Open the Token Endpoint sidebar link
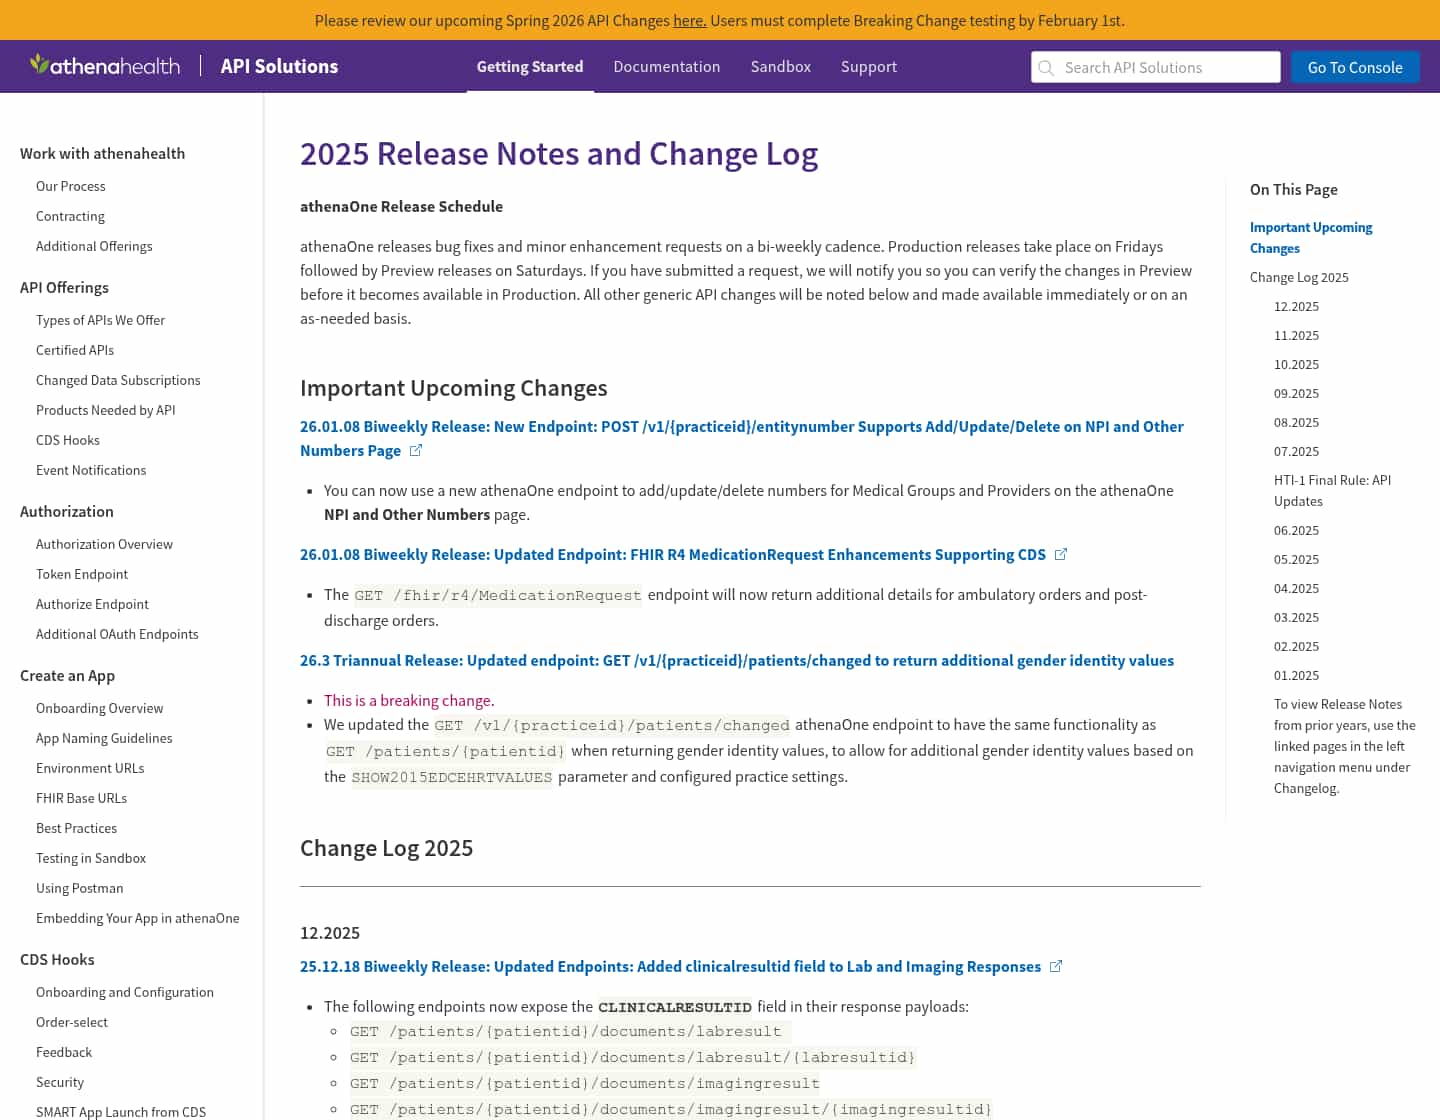 point(82,574)
